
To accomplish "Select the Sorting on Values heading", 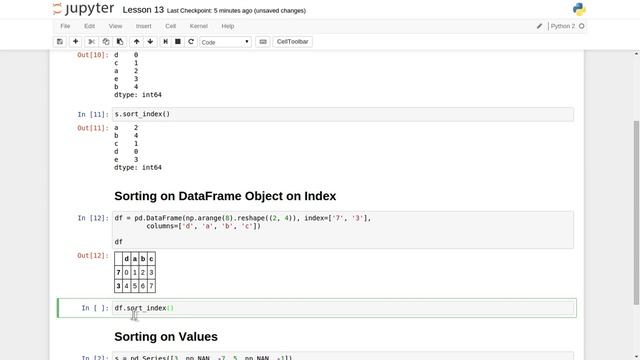I will pos(166,337).
